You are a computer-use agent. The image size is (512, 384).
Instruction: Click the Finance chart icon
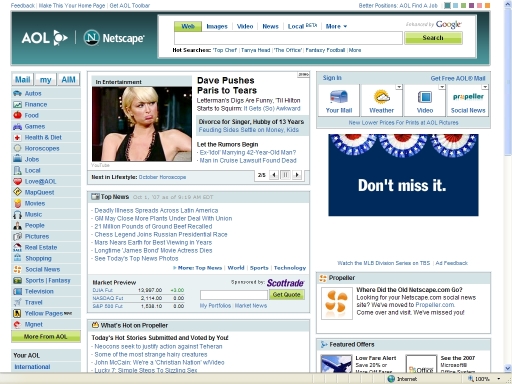(x=17, y=104)
